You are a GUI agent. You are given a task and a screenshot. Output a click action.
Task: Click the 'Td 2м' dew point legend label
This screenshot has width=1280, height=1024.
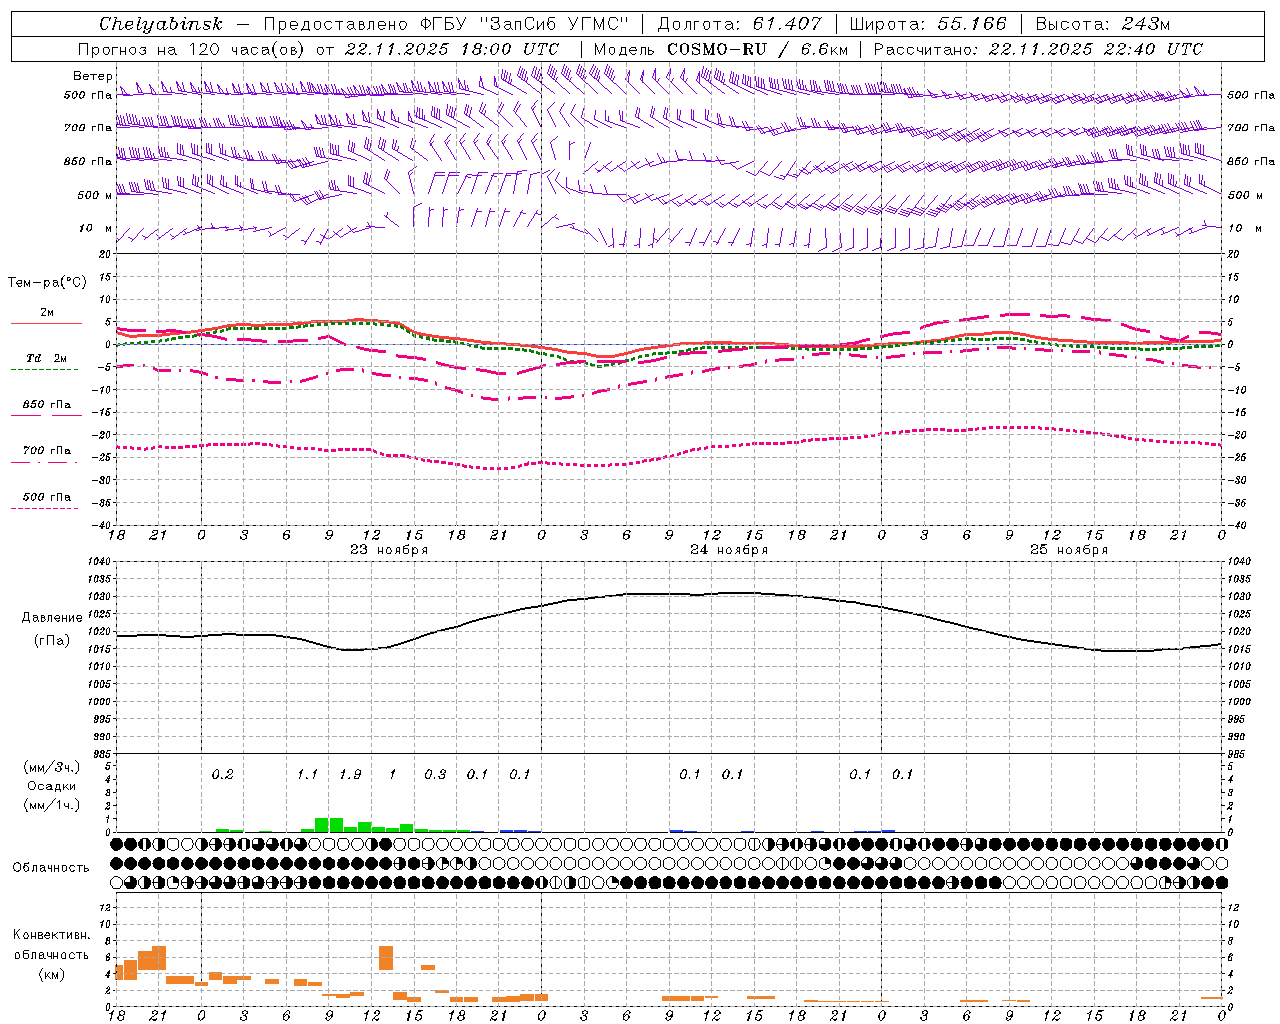pos(47,358)
